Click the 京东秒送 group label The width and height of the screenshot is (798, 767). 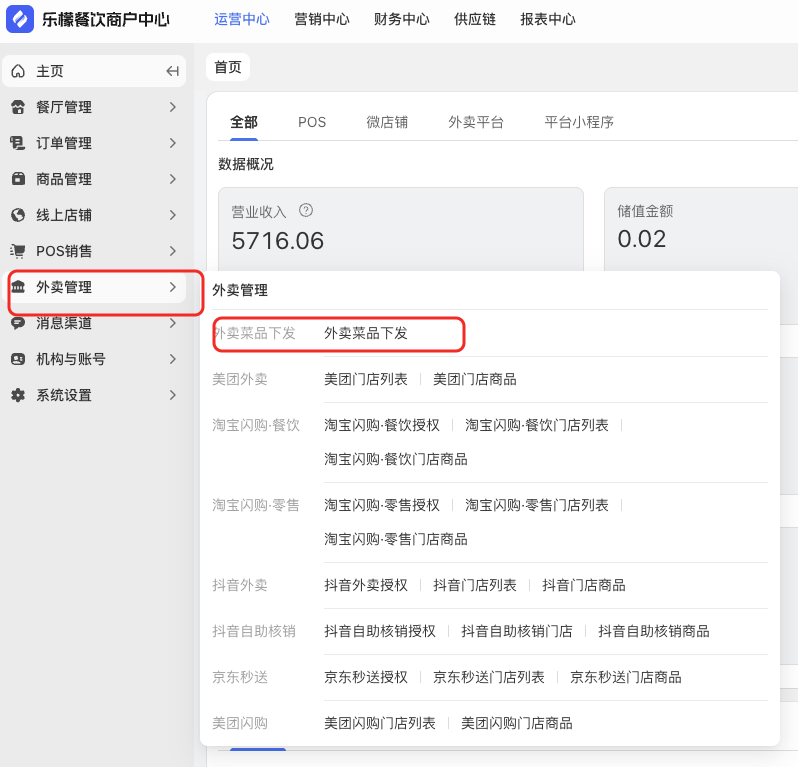(240, 677)
